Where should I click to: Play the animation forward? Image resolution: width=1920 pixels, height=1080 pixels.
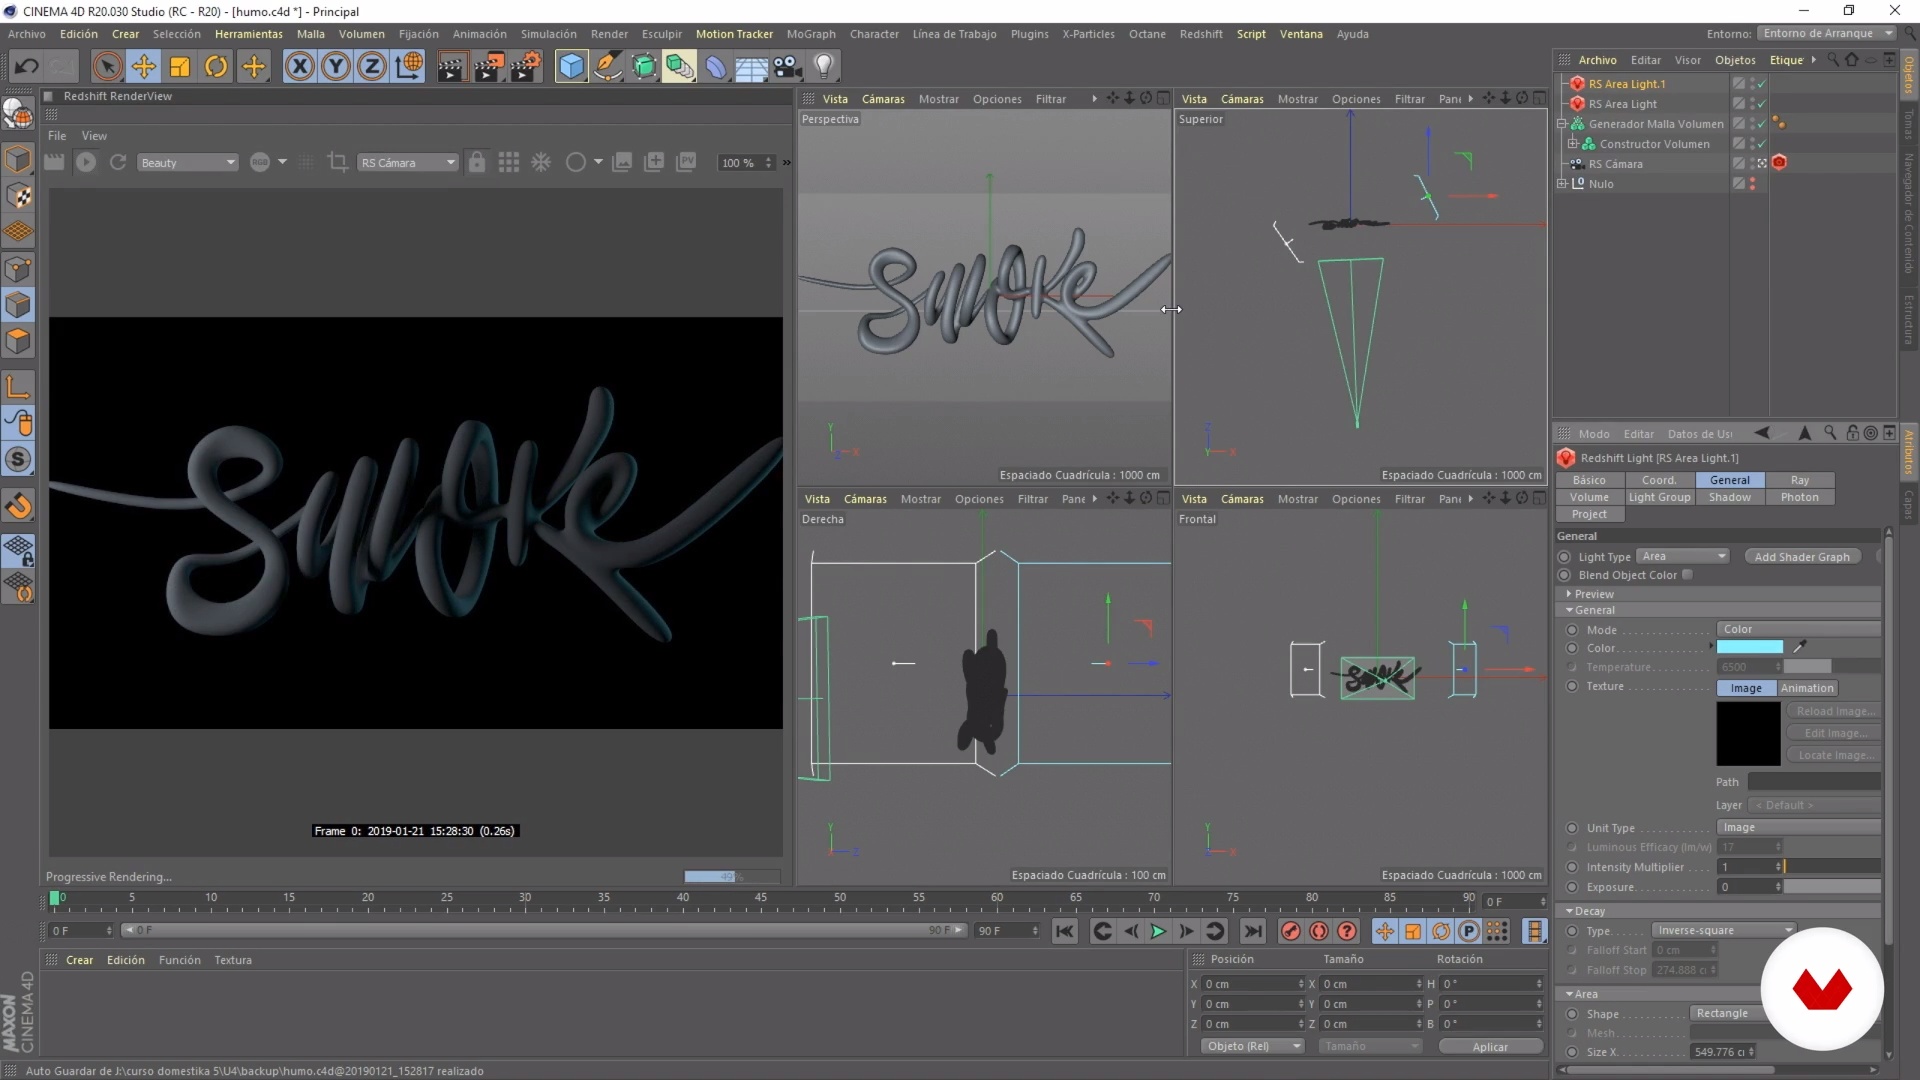(x=1158, y=931)
